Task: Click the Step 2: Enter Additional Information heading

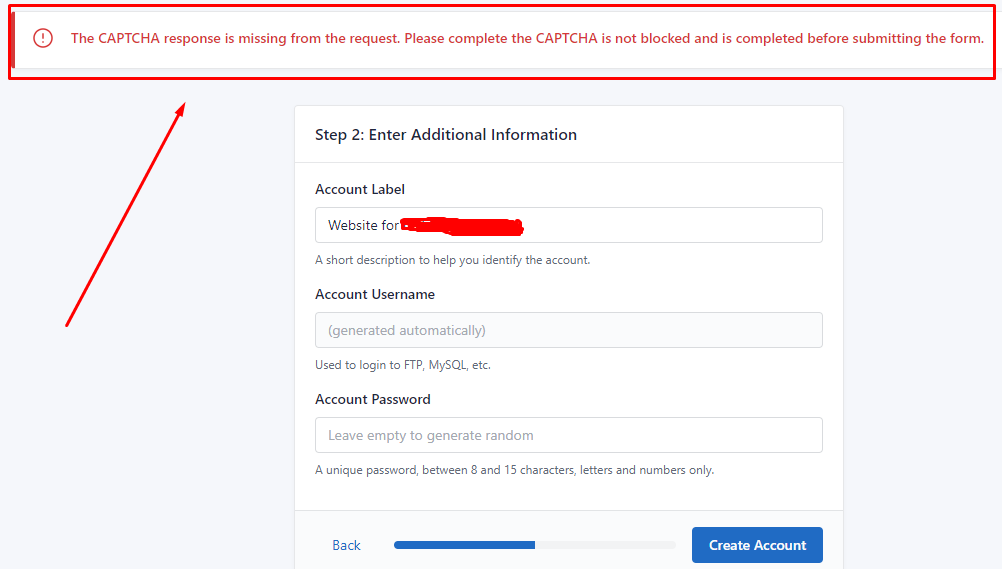Action: 446,135
